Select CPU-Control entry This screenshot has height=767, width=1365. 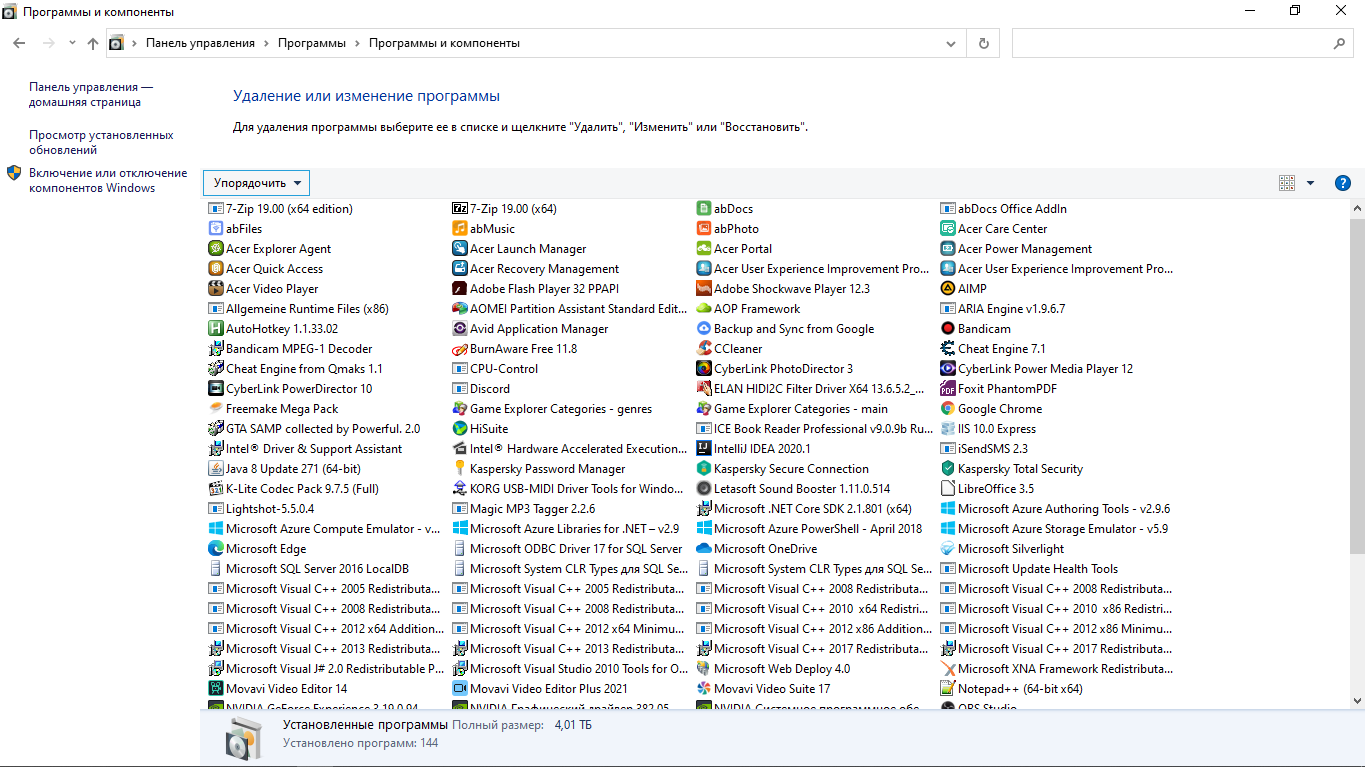pyautogui.click(x=495, y=369)
